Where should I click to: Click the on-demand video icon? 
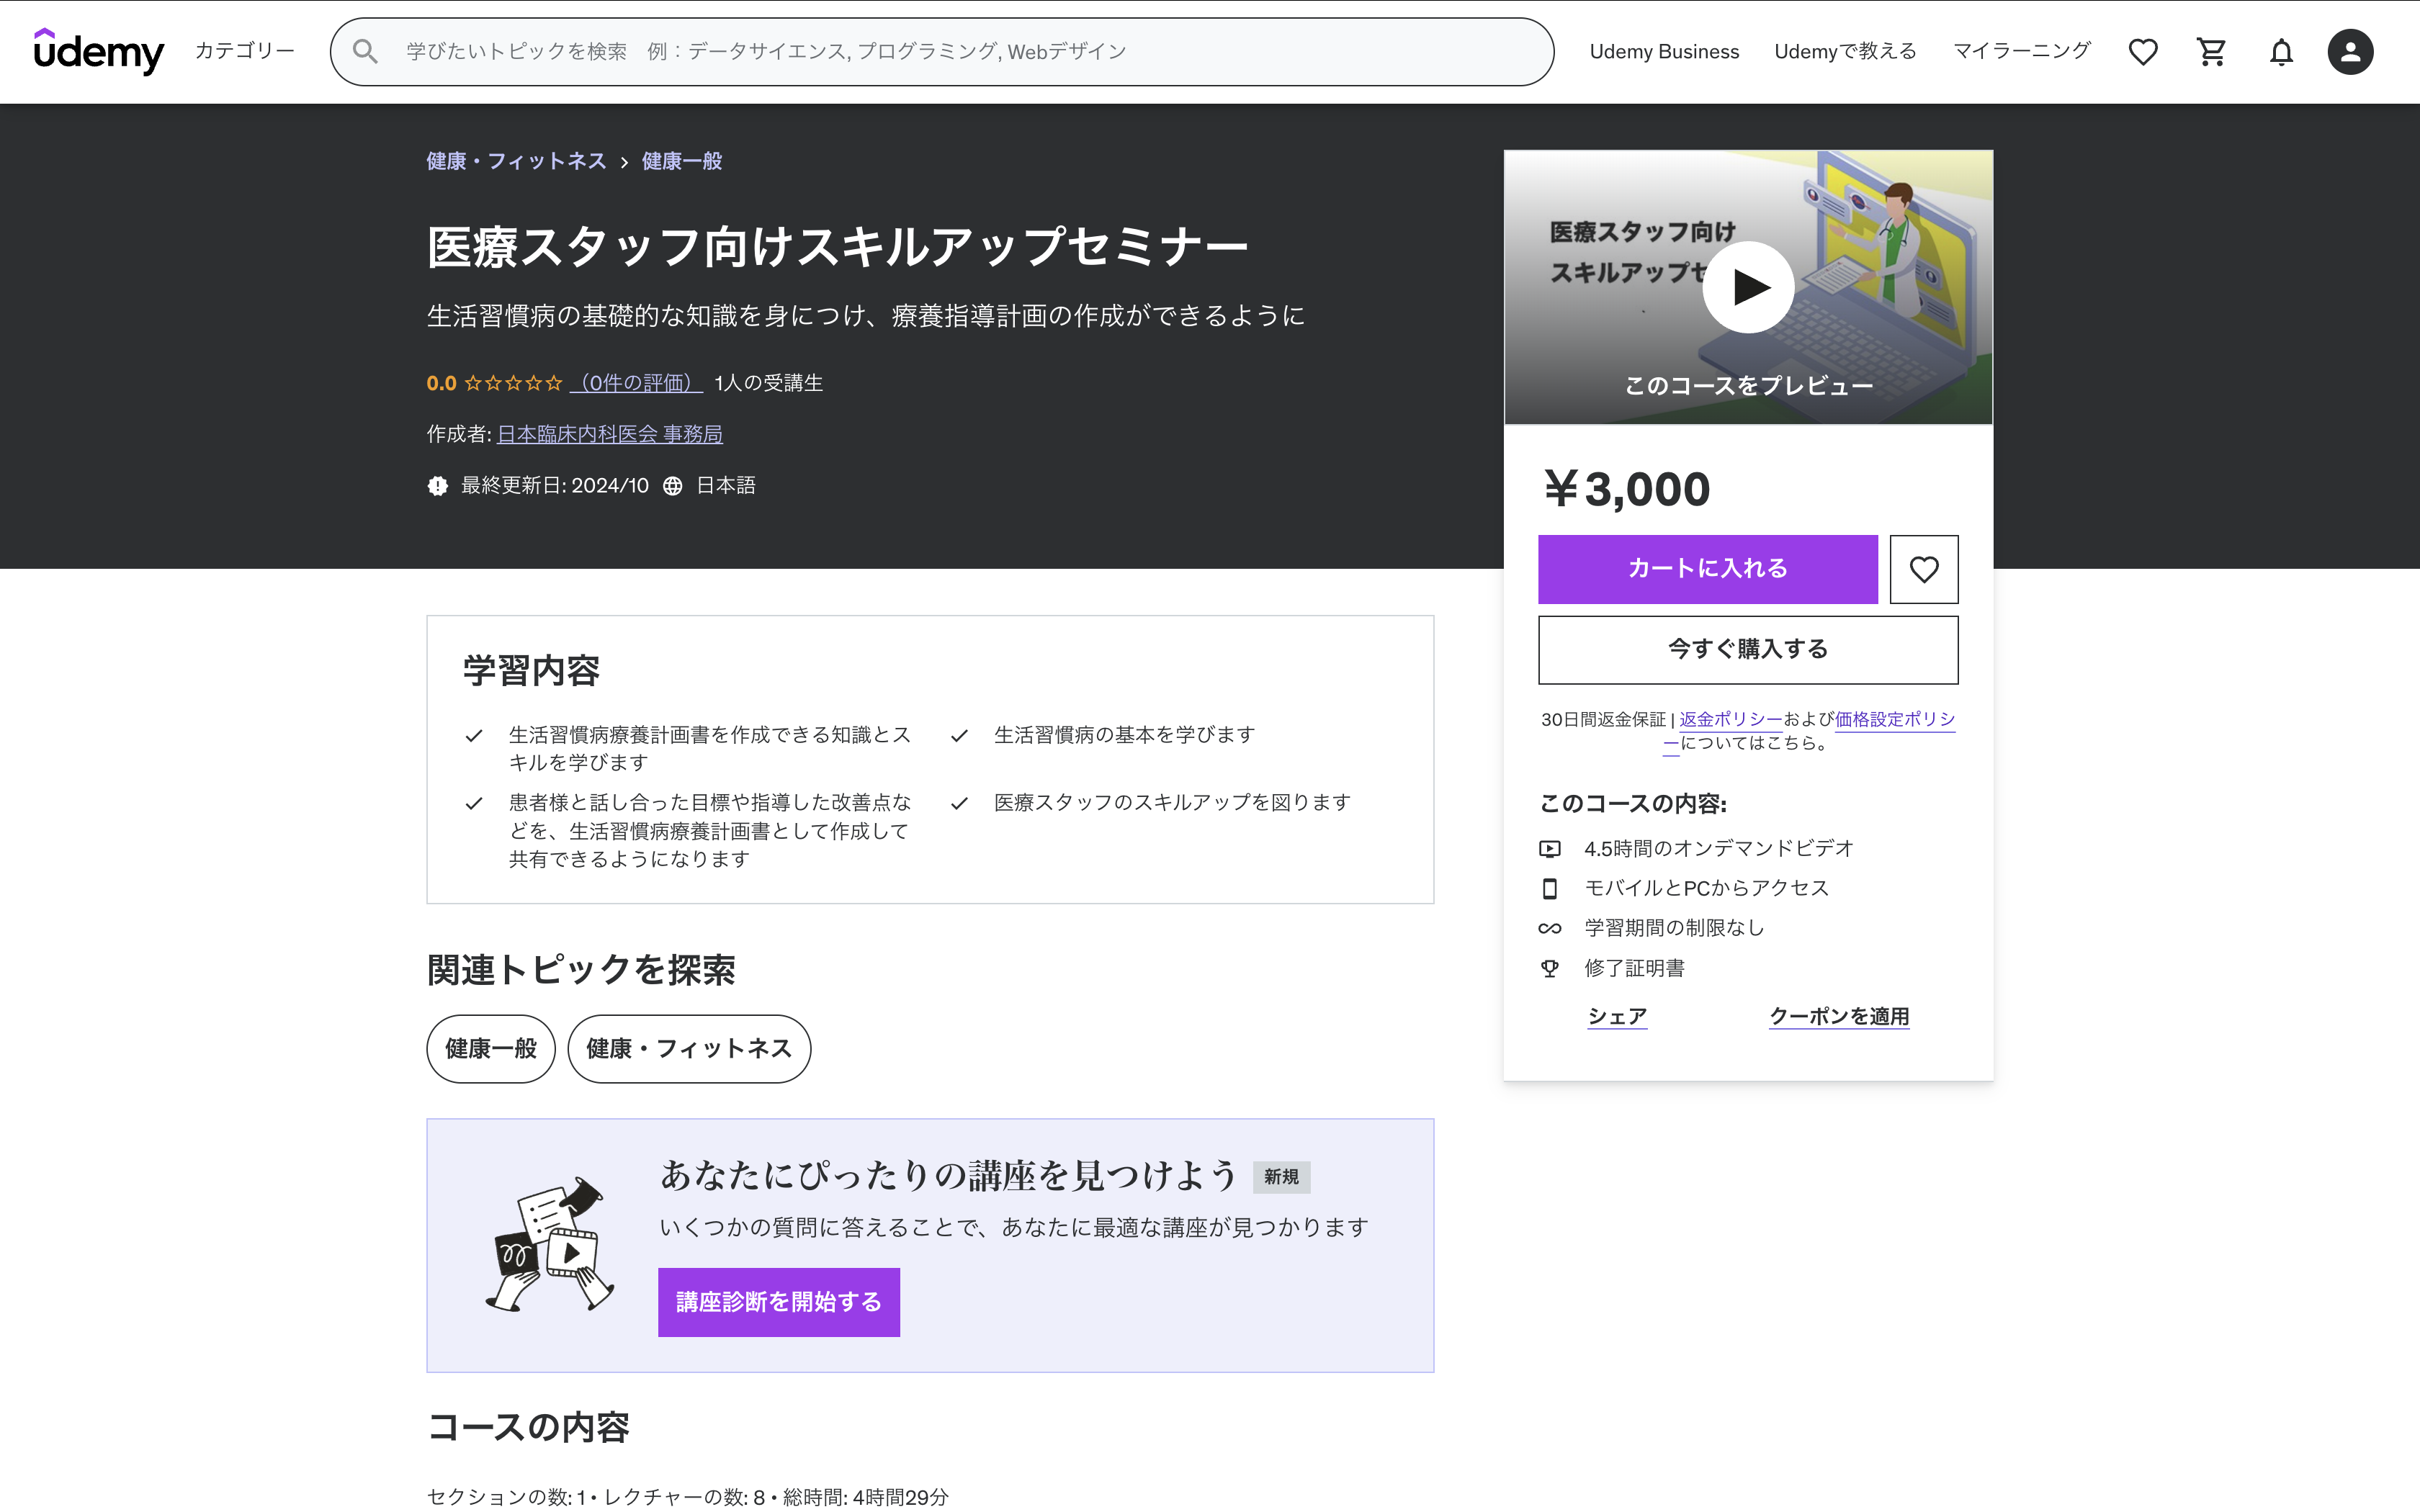click(x=1550, y=849)
